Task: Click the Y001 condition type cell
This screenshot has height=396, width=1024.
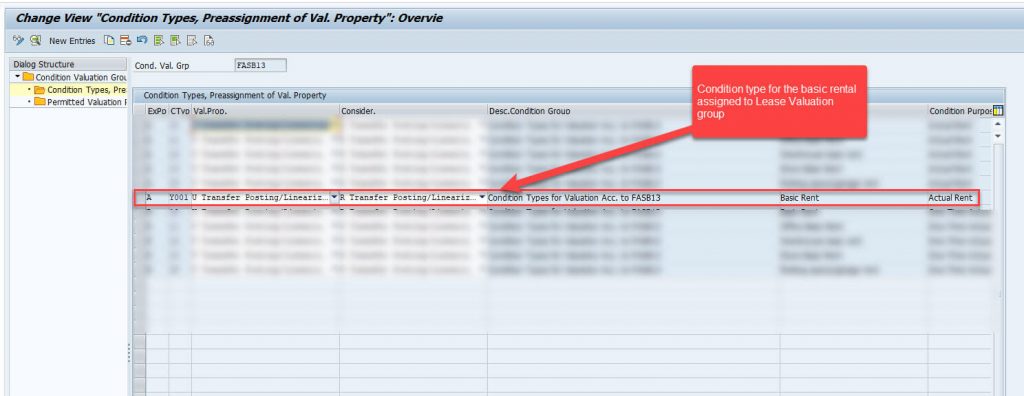Action: 179,197
